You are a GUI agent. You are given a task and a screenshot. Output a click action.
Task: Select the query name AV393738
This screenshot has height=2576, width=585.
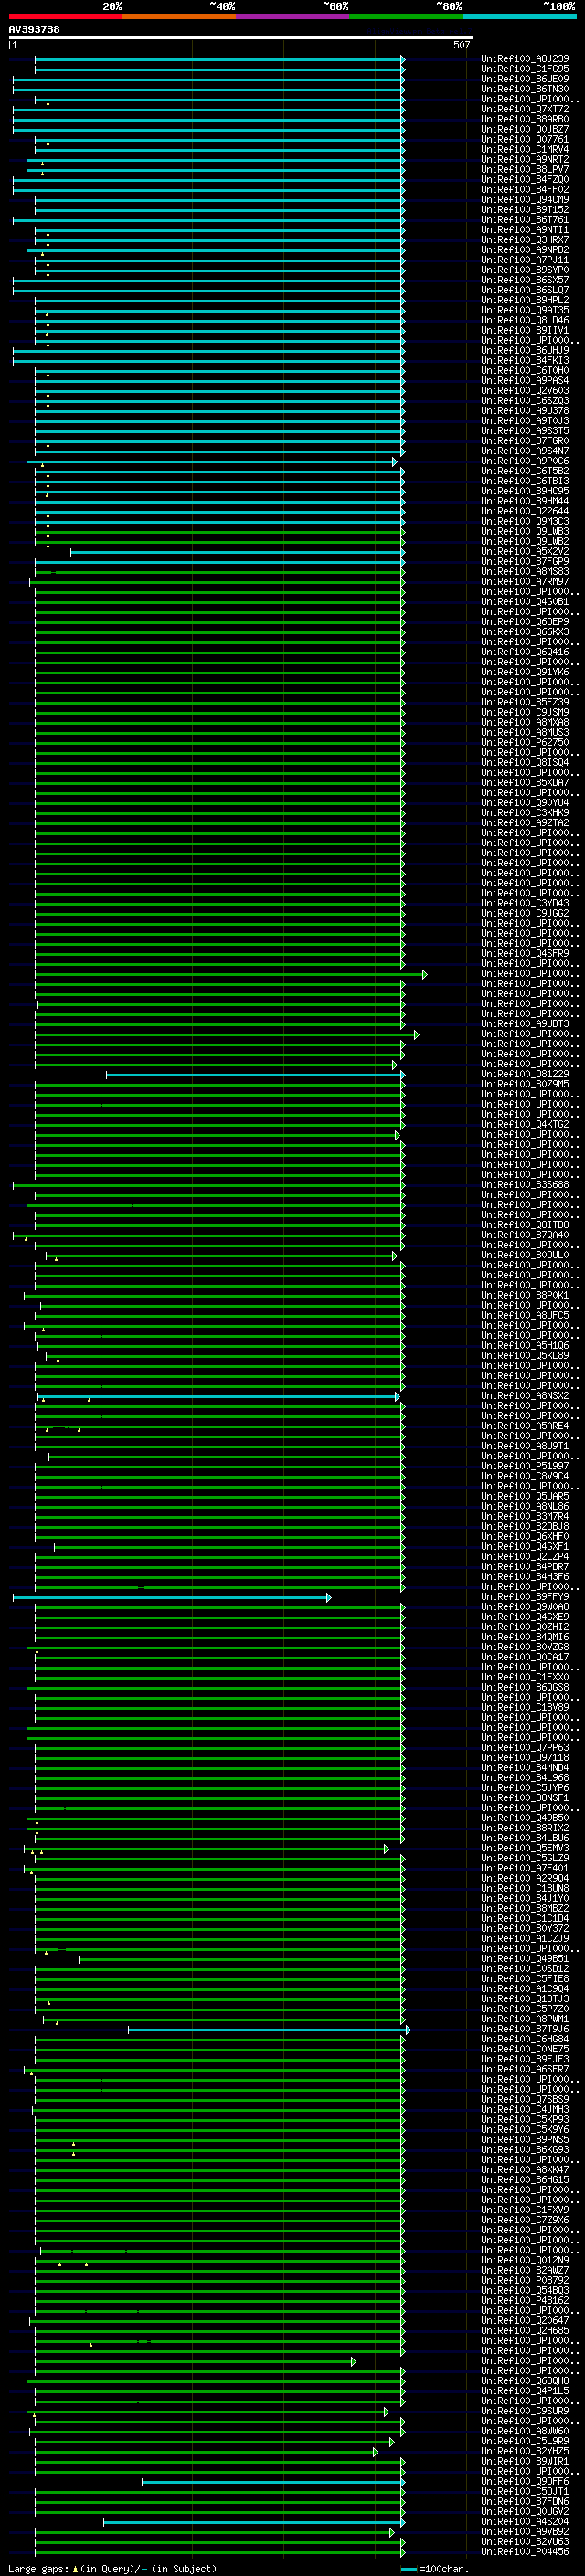pos(34,30)
